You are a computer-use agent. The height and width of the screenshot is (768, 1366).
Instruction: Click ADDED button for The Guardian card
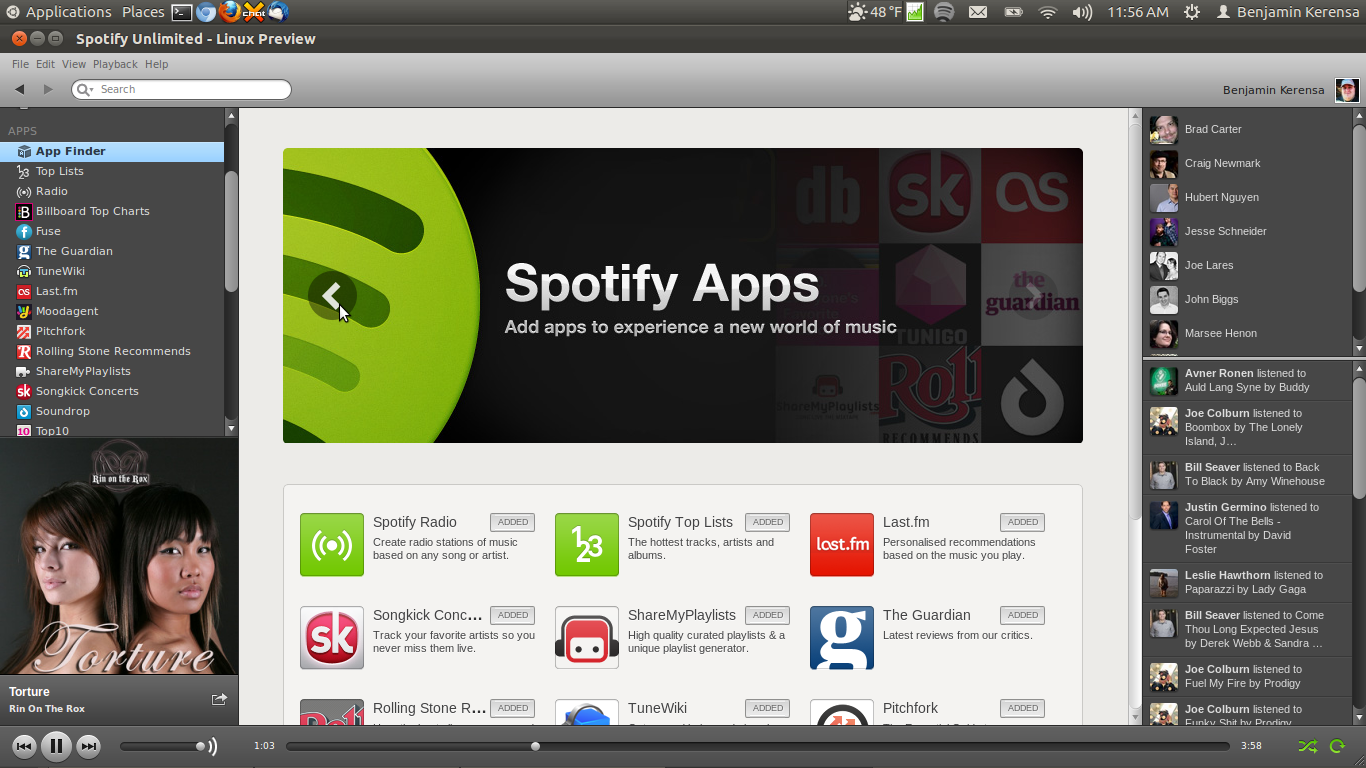click(x=1023, y=615)
